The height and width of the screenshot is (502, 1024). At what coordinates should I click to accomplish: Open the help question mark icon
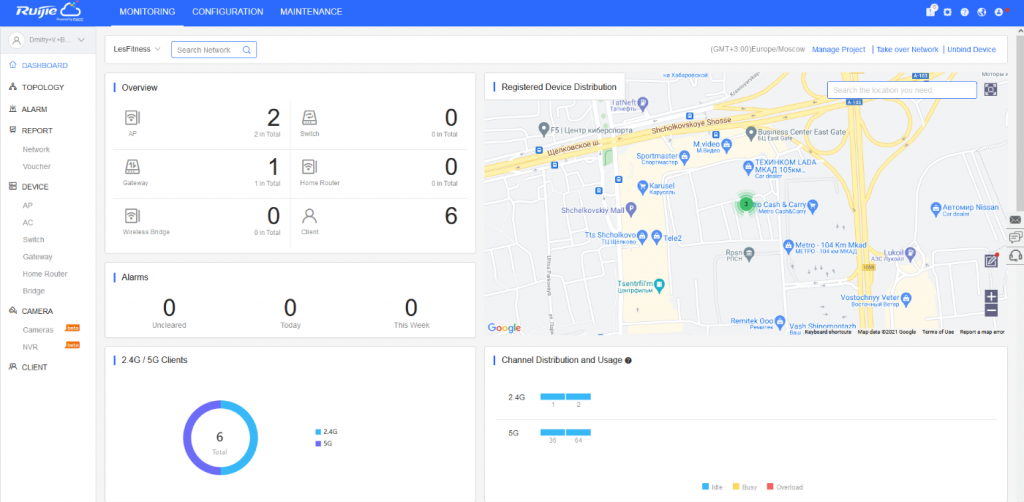[964, 12]
